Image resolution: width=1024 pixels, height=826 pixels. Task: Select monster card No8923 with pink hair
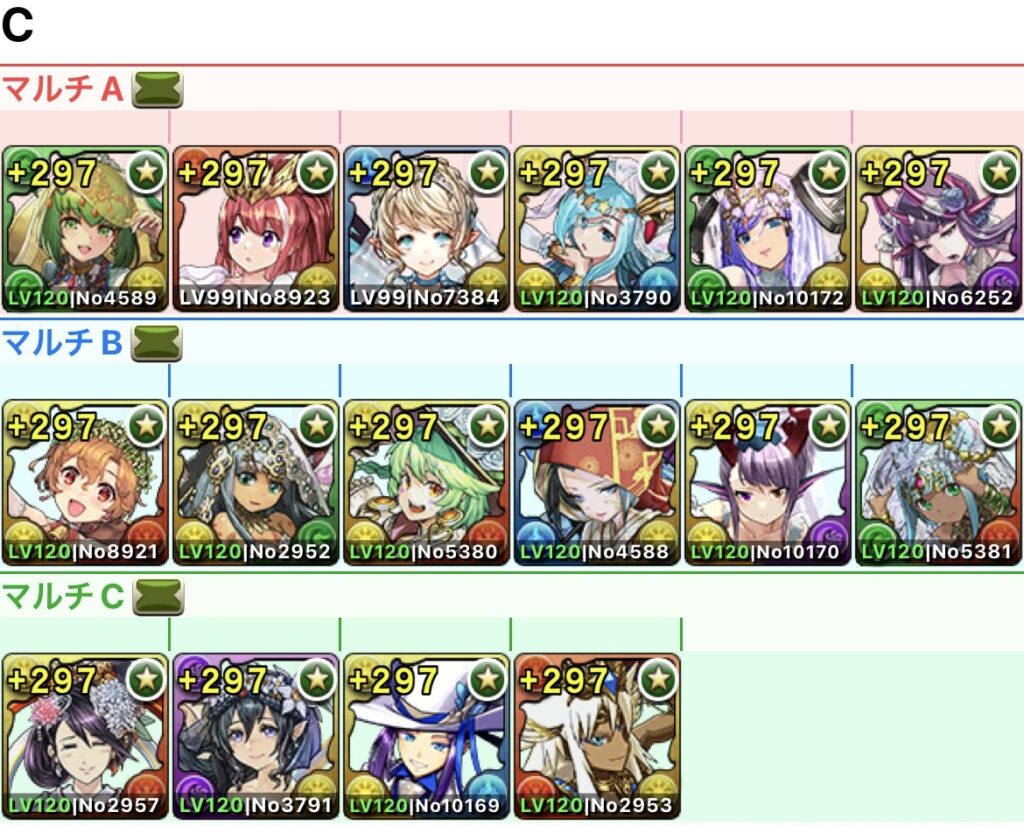255,229
